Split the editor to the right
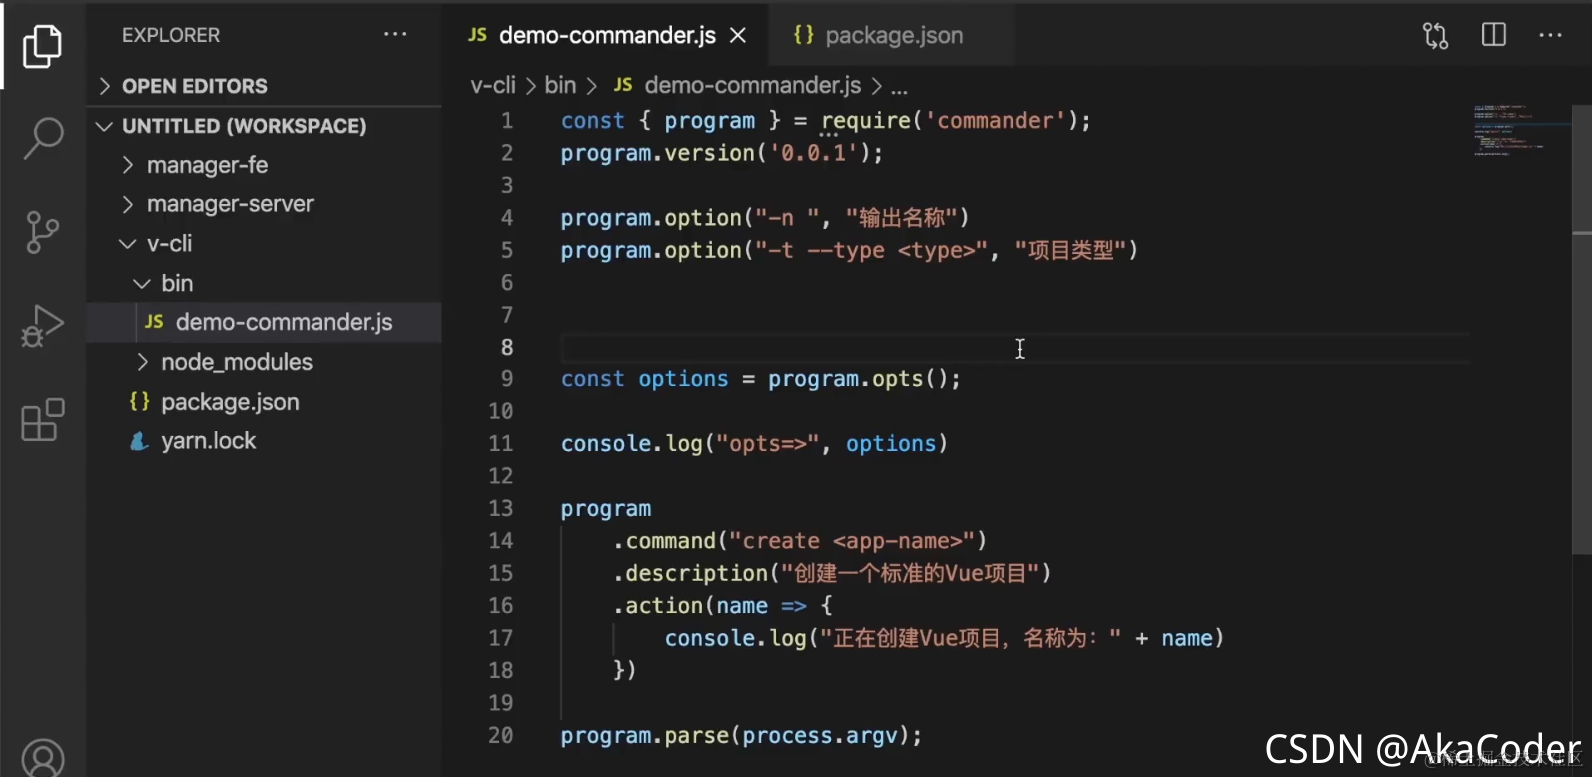 (x=1494, y=35)
